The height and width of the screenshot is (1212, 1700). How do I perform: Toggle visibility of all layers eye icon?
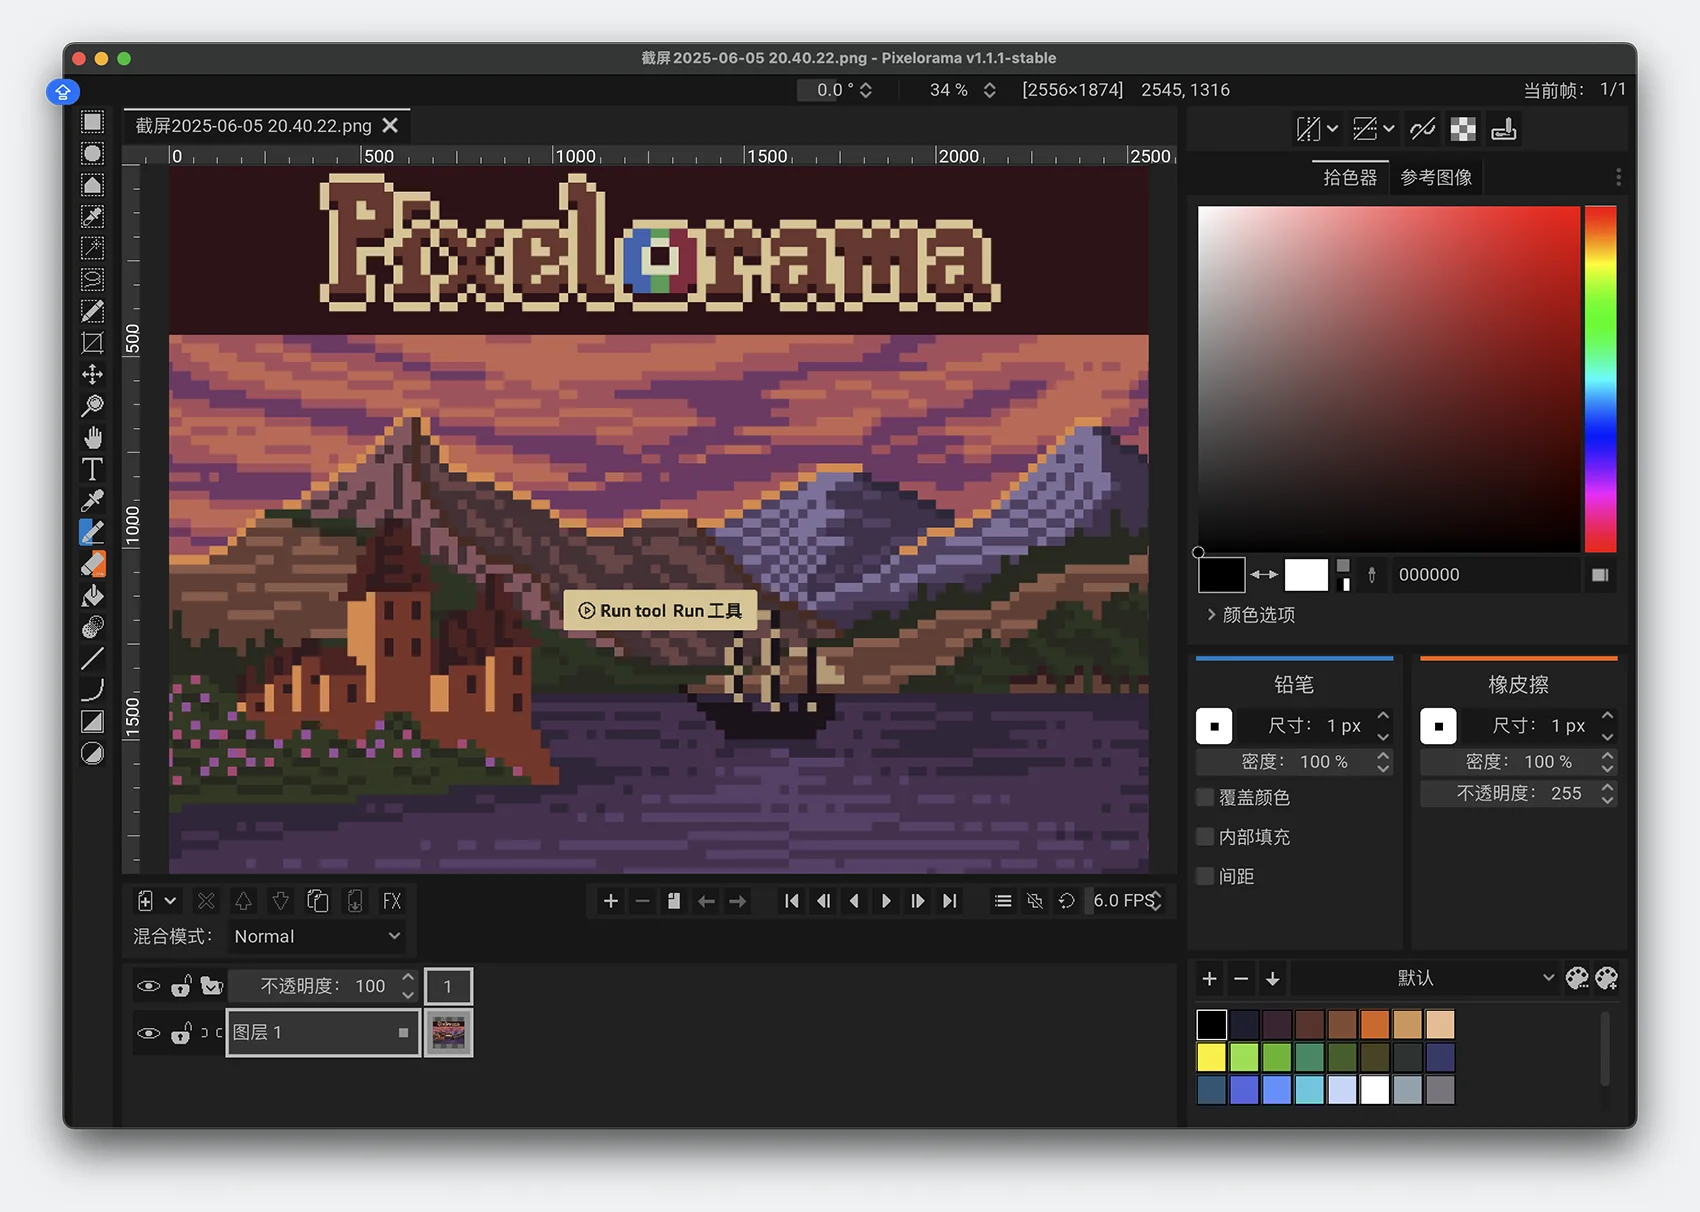148,986
